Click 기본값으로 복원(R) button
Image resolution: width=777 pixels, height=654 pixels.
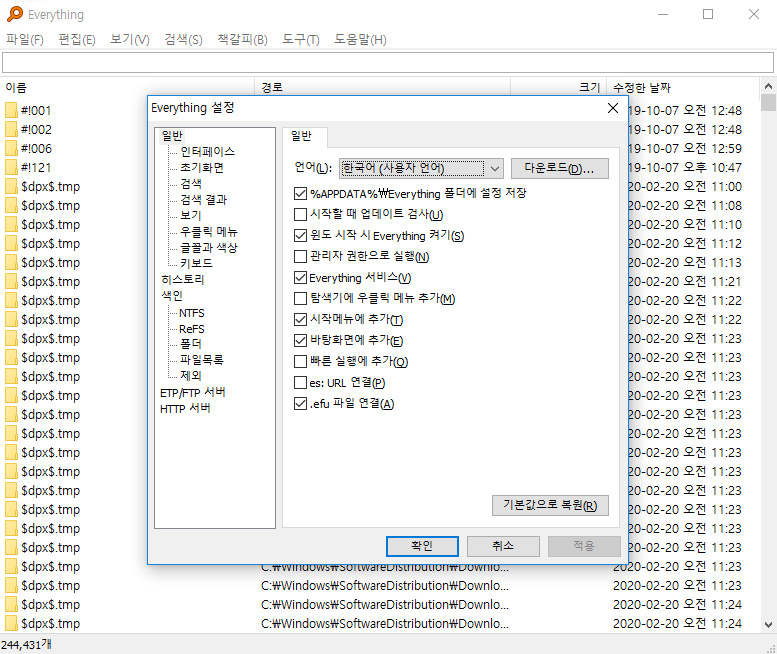pos(550,505)
